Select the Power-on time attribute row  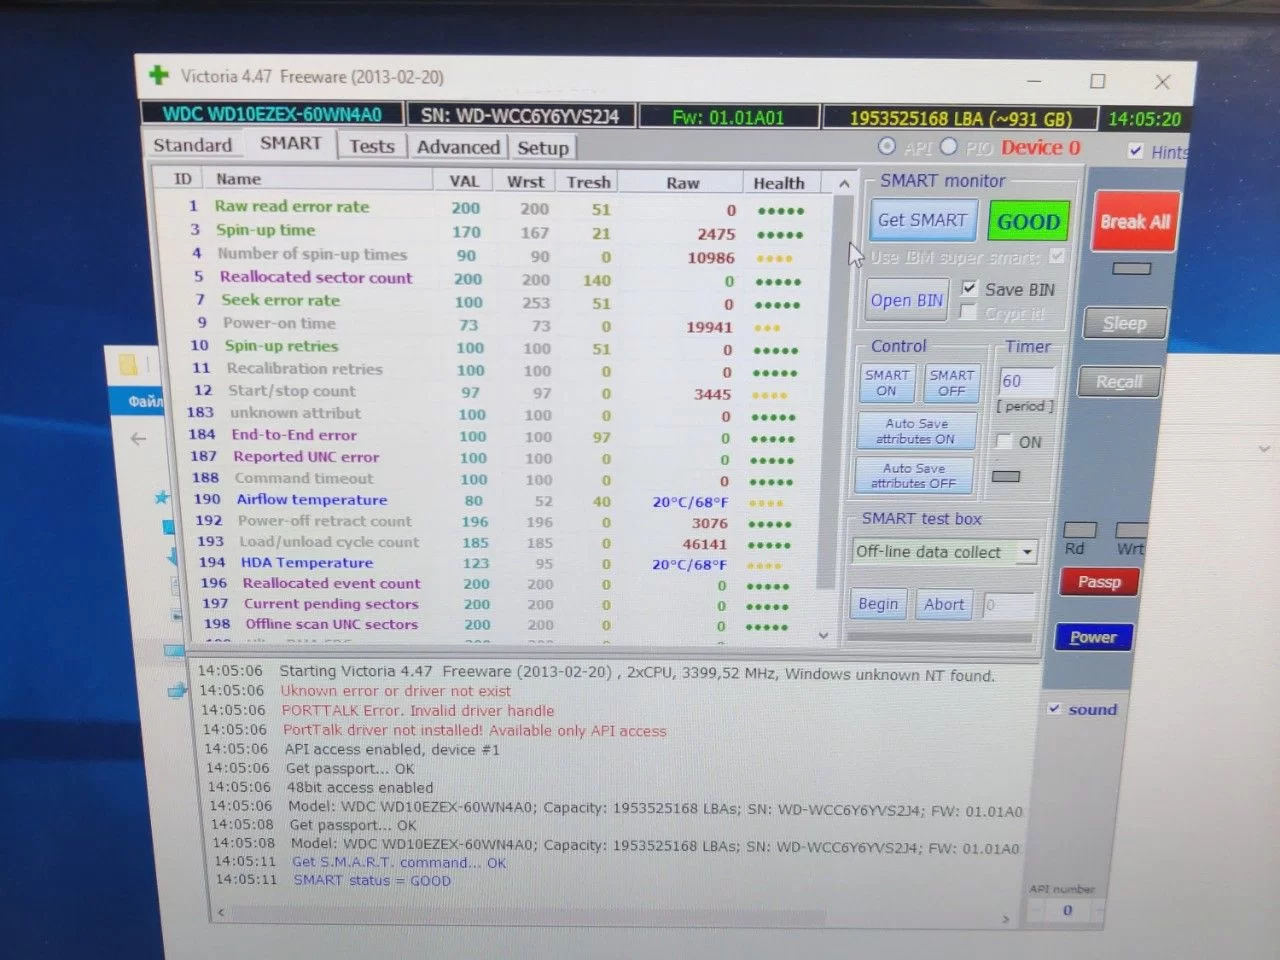pos(494,325)
